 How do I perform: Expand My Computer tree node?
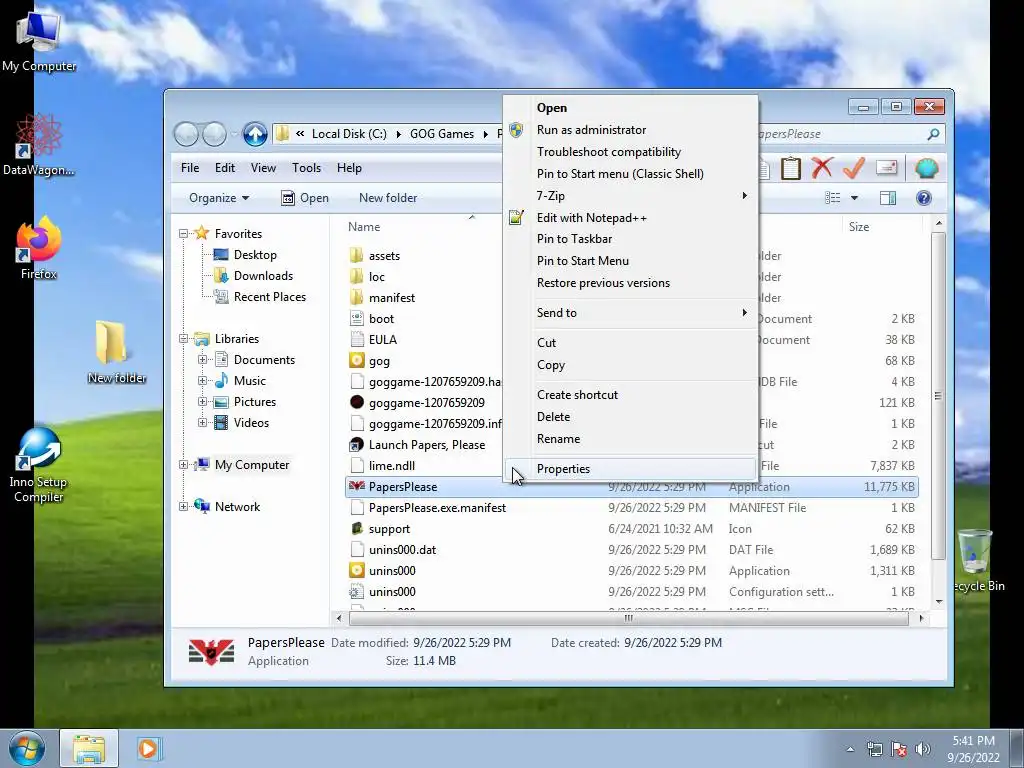(184, 465)
